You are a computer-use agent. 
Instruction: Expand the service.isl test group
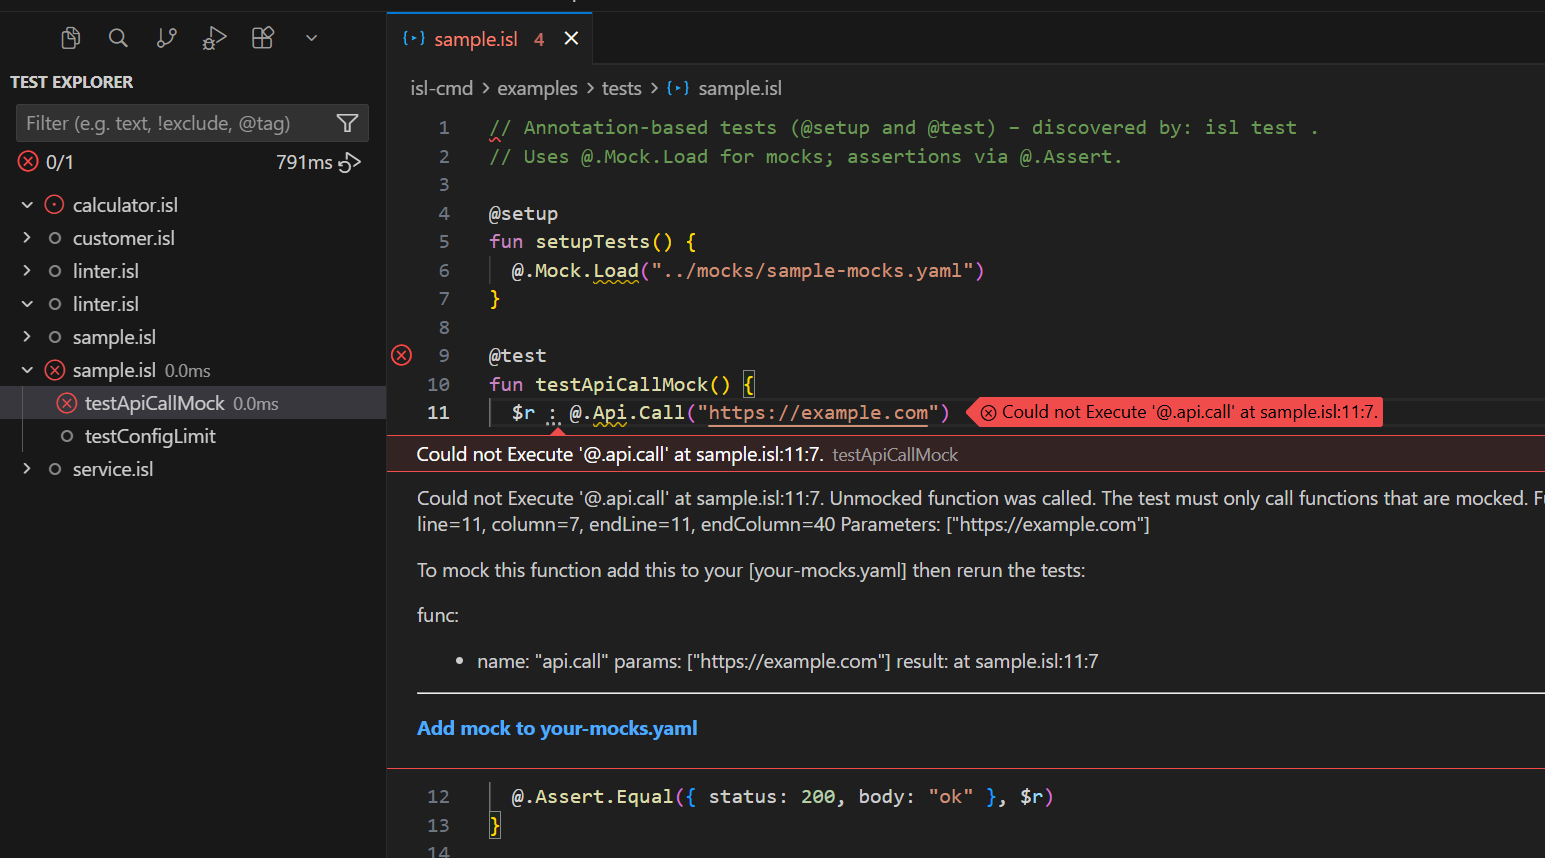pyautogui.click(x=27, y=469)
